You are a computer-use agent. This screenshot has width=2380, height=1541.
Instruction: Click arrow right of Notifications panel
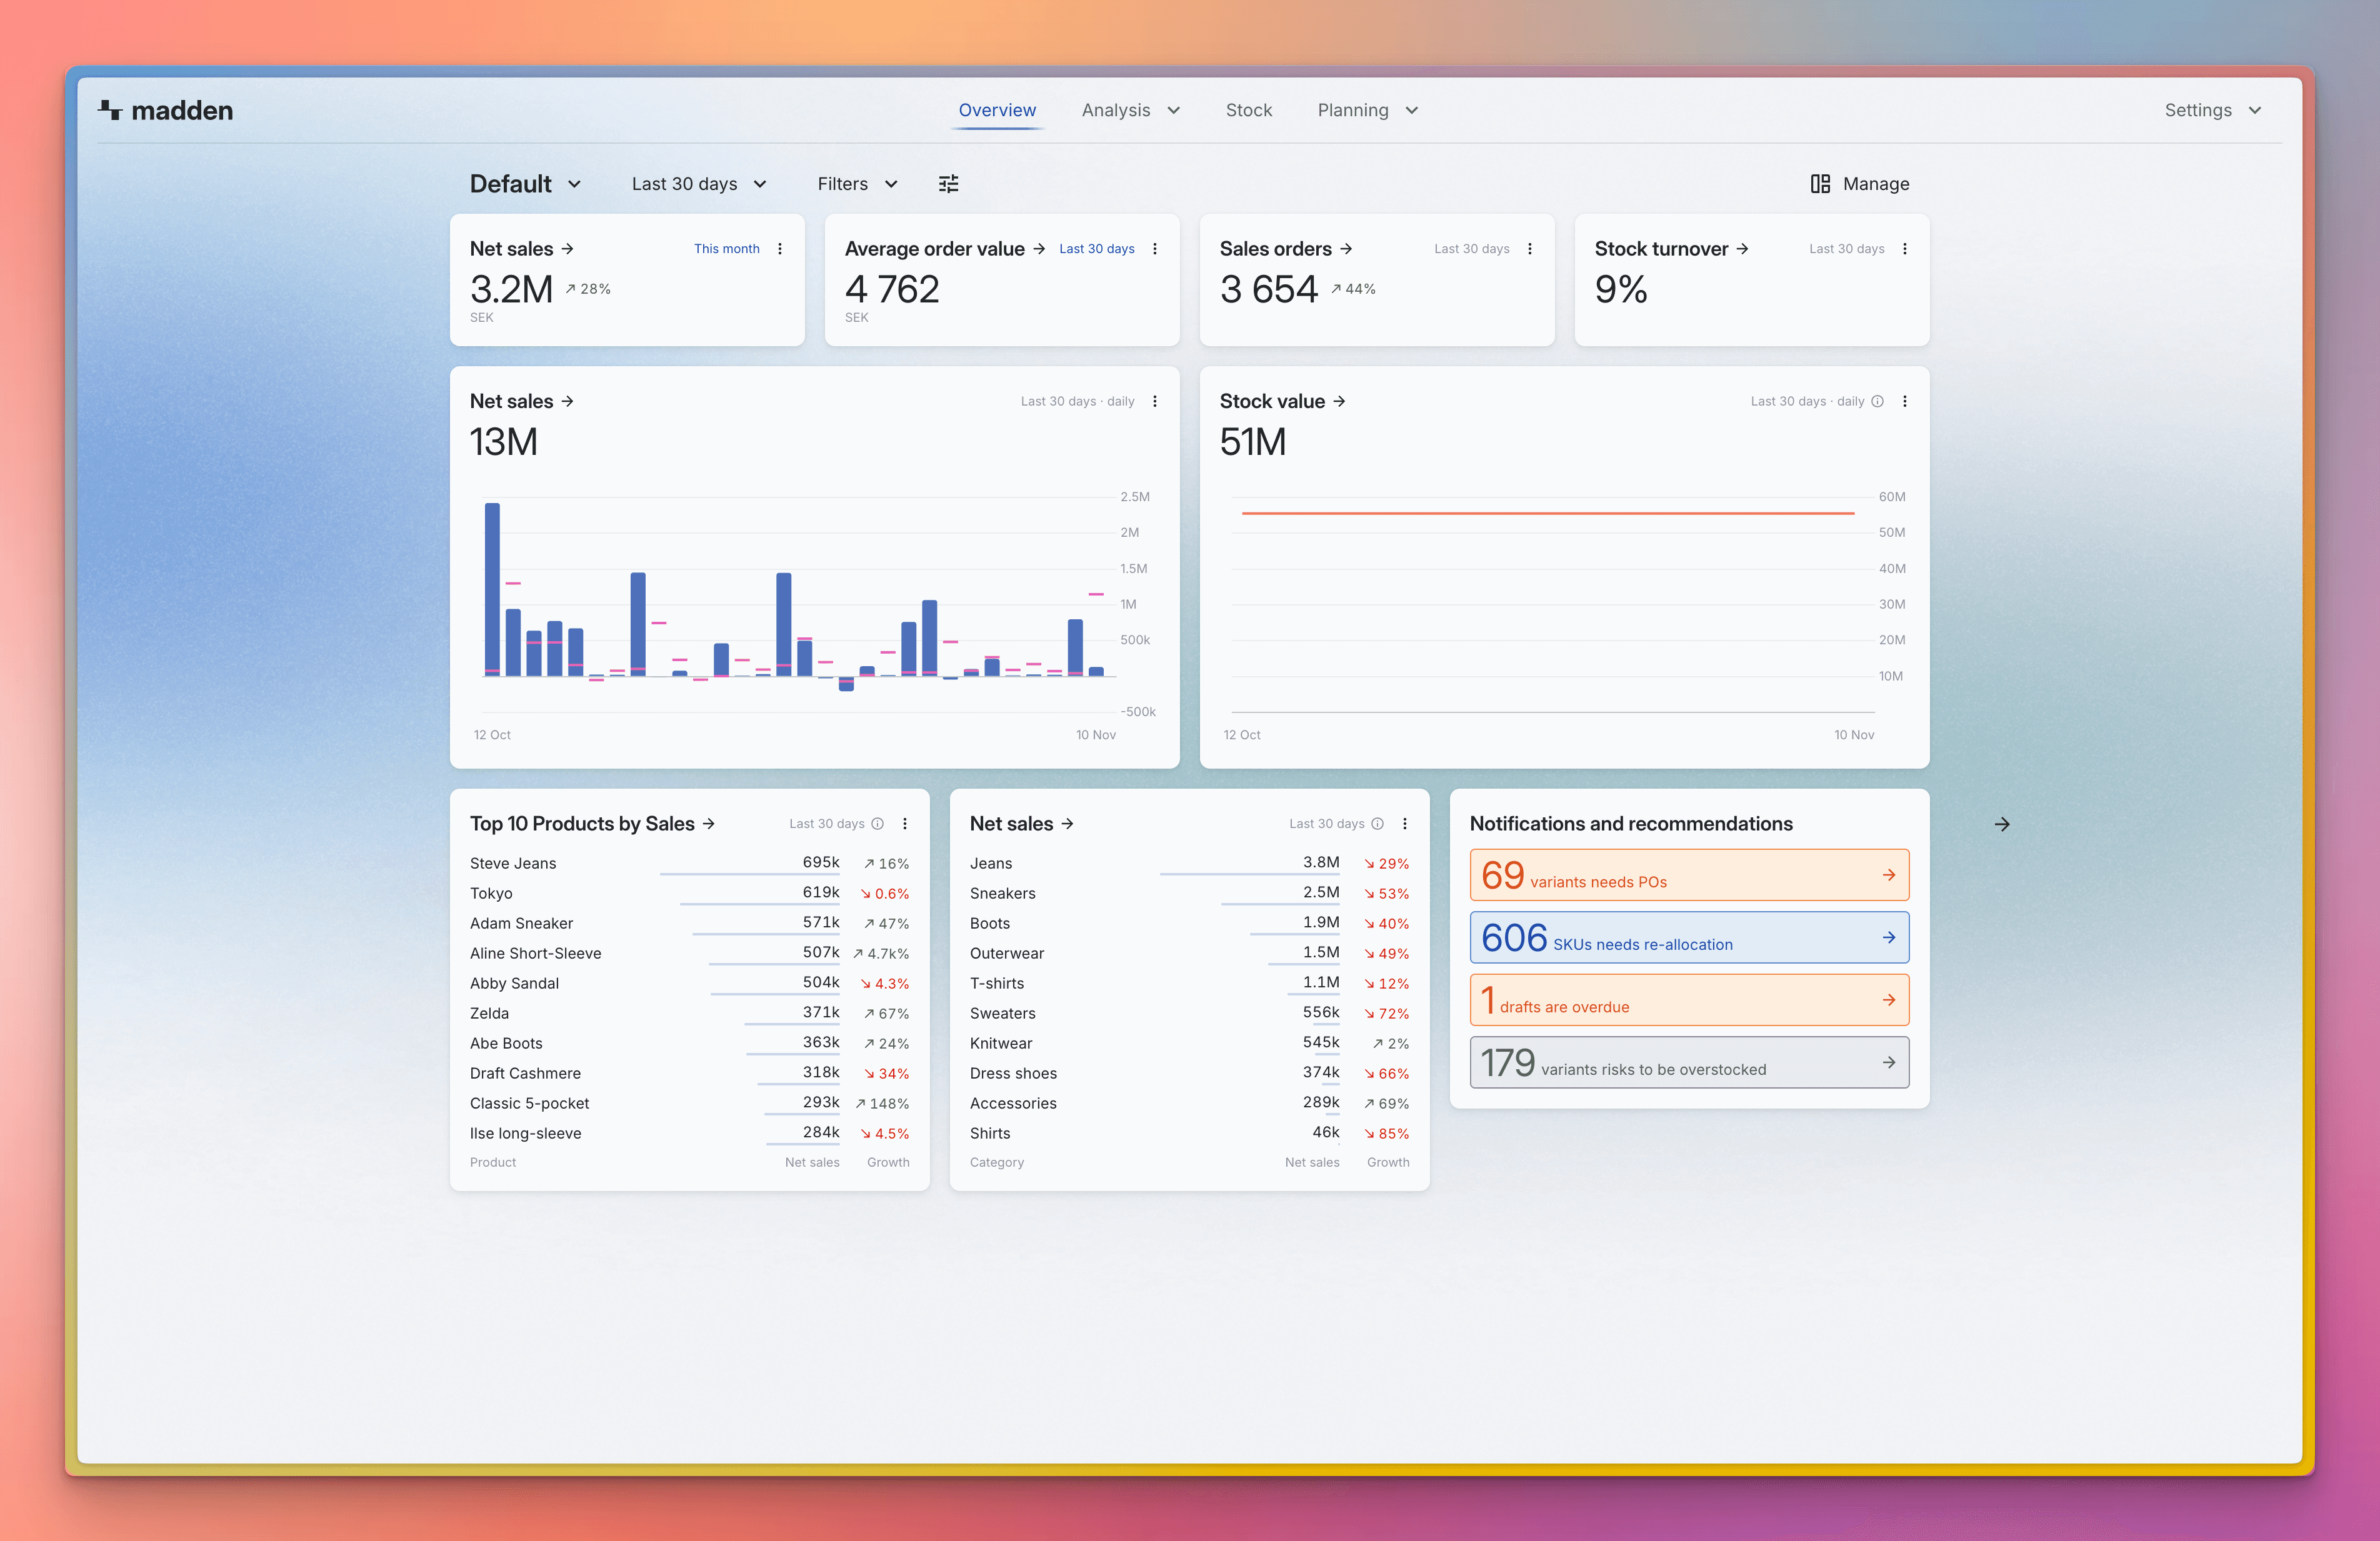pyautogui.click(x=2001, y=824)
